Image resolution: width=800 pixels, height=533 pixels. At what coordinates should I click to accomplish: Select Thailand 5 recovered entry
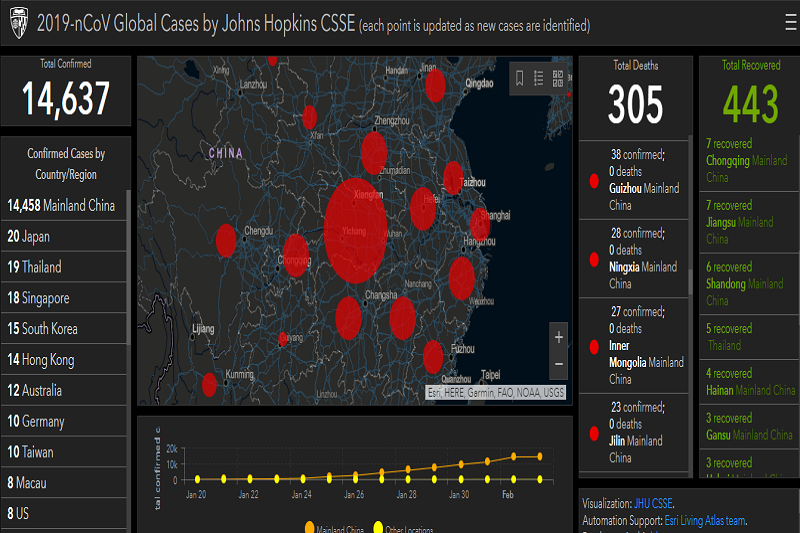748,337
